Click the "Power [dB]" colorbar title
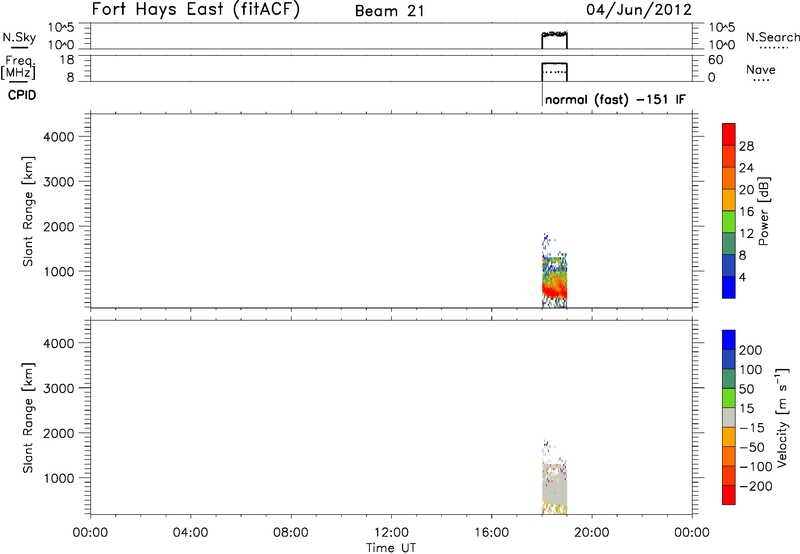The image size is (800, 554). coord(763,211)
